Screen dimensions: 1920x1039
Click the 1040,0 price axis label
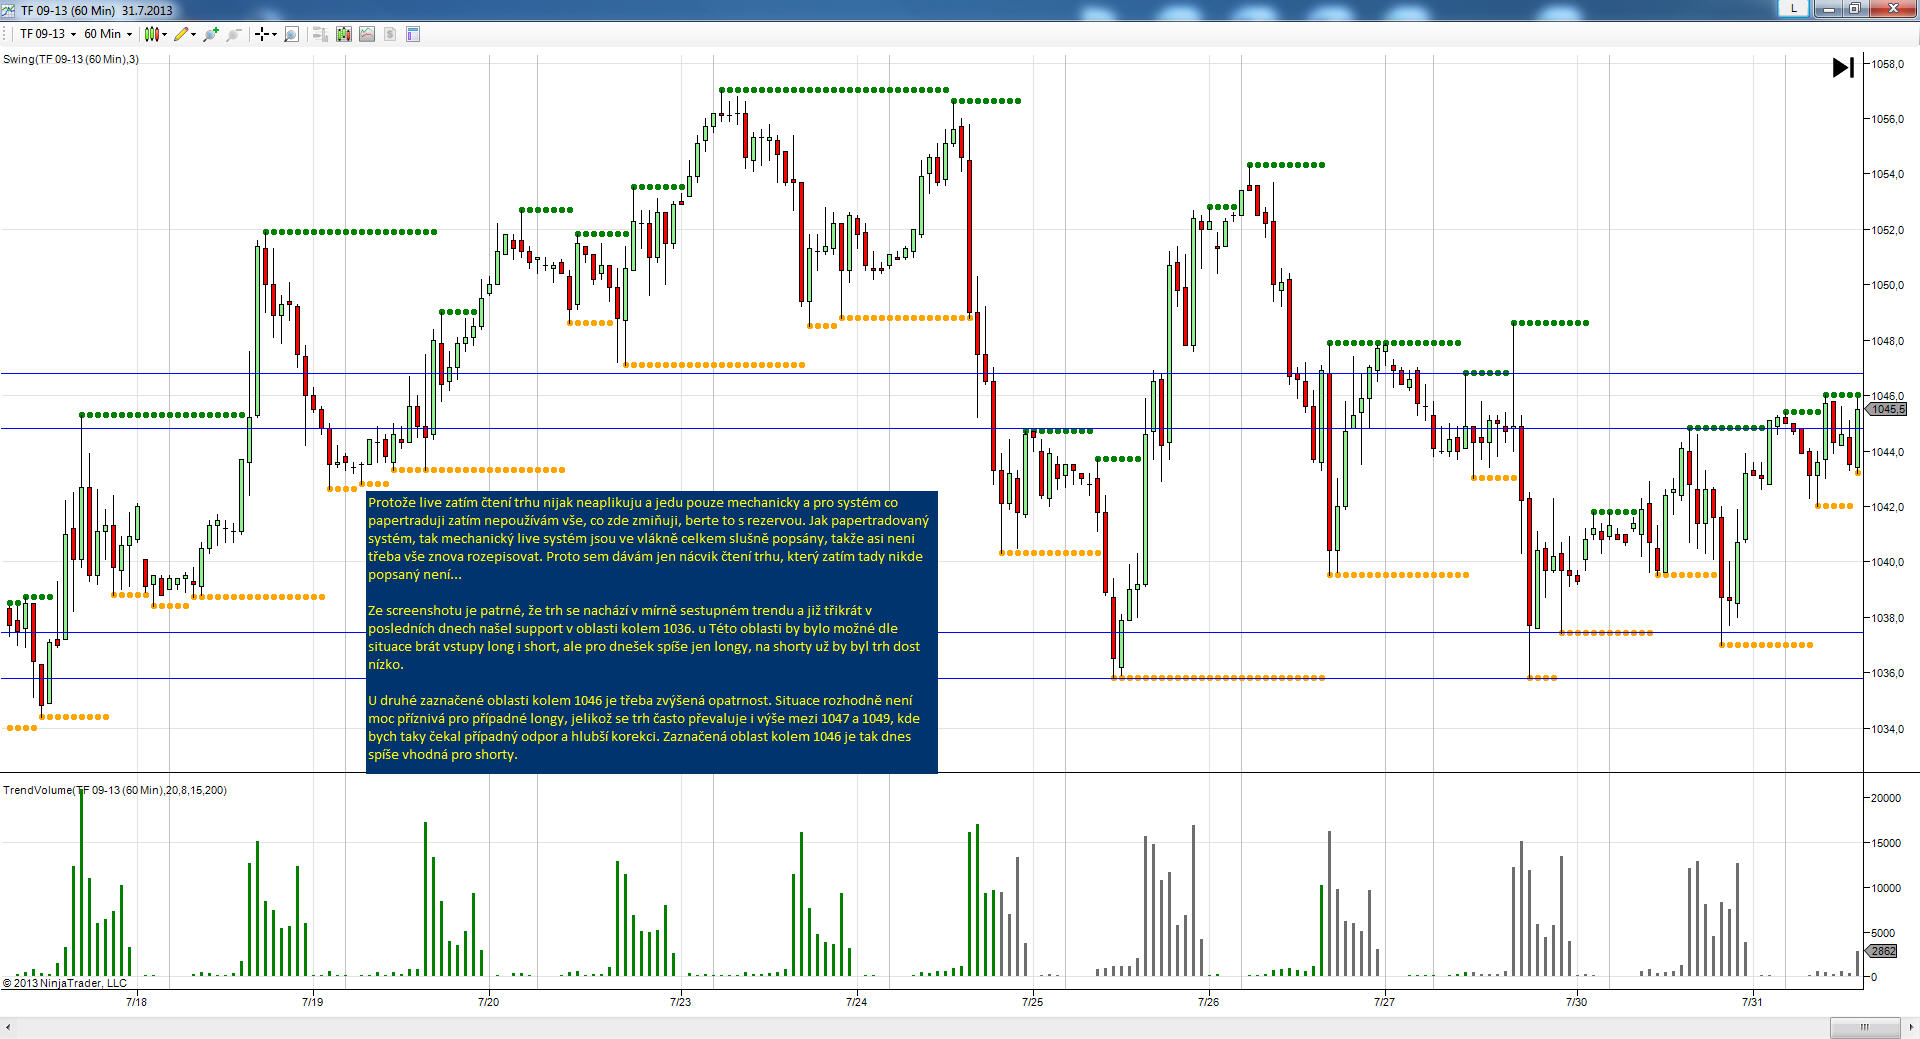click(x=1888, y=562)
